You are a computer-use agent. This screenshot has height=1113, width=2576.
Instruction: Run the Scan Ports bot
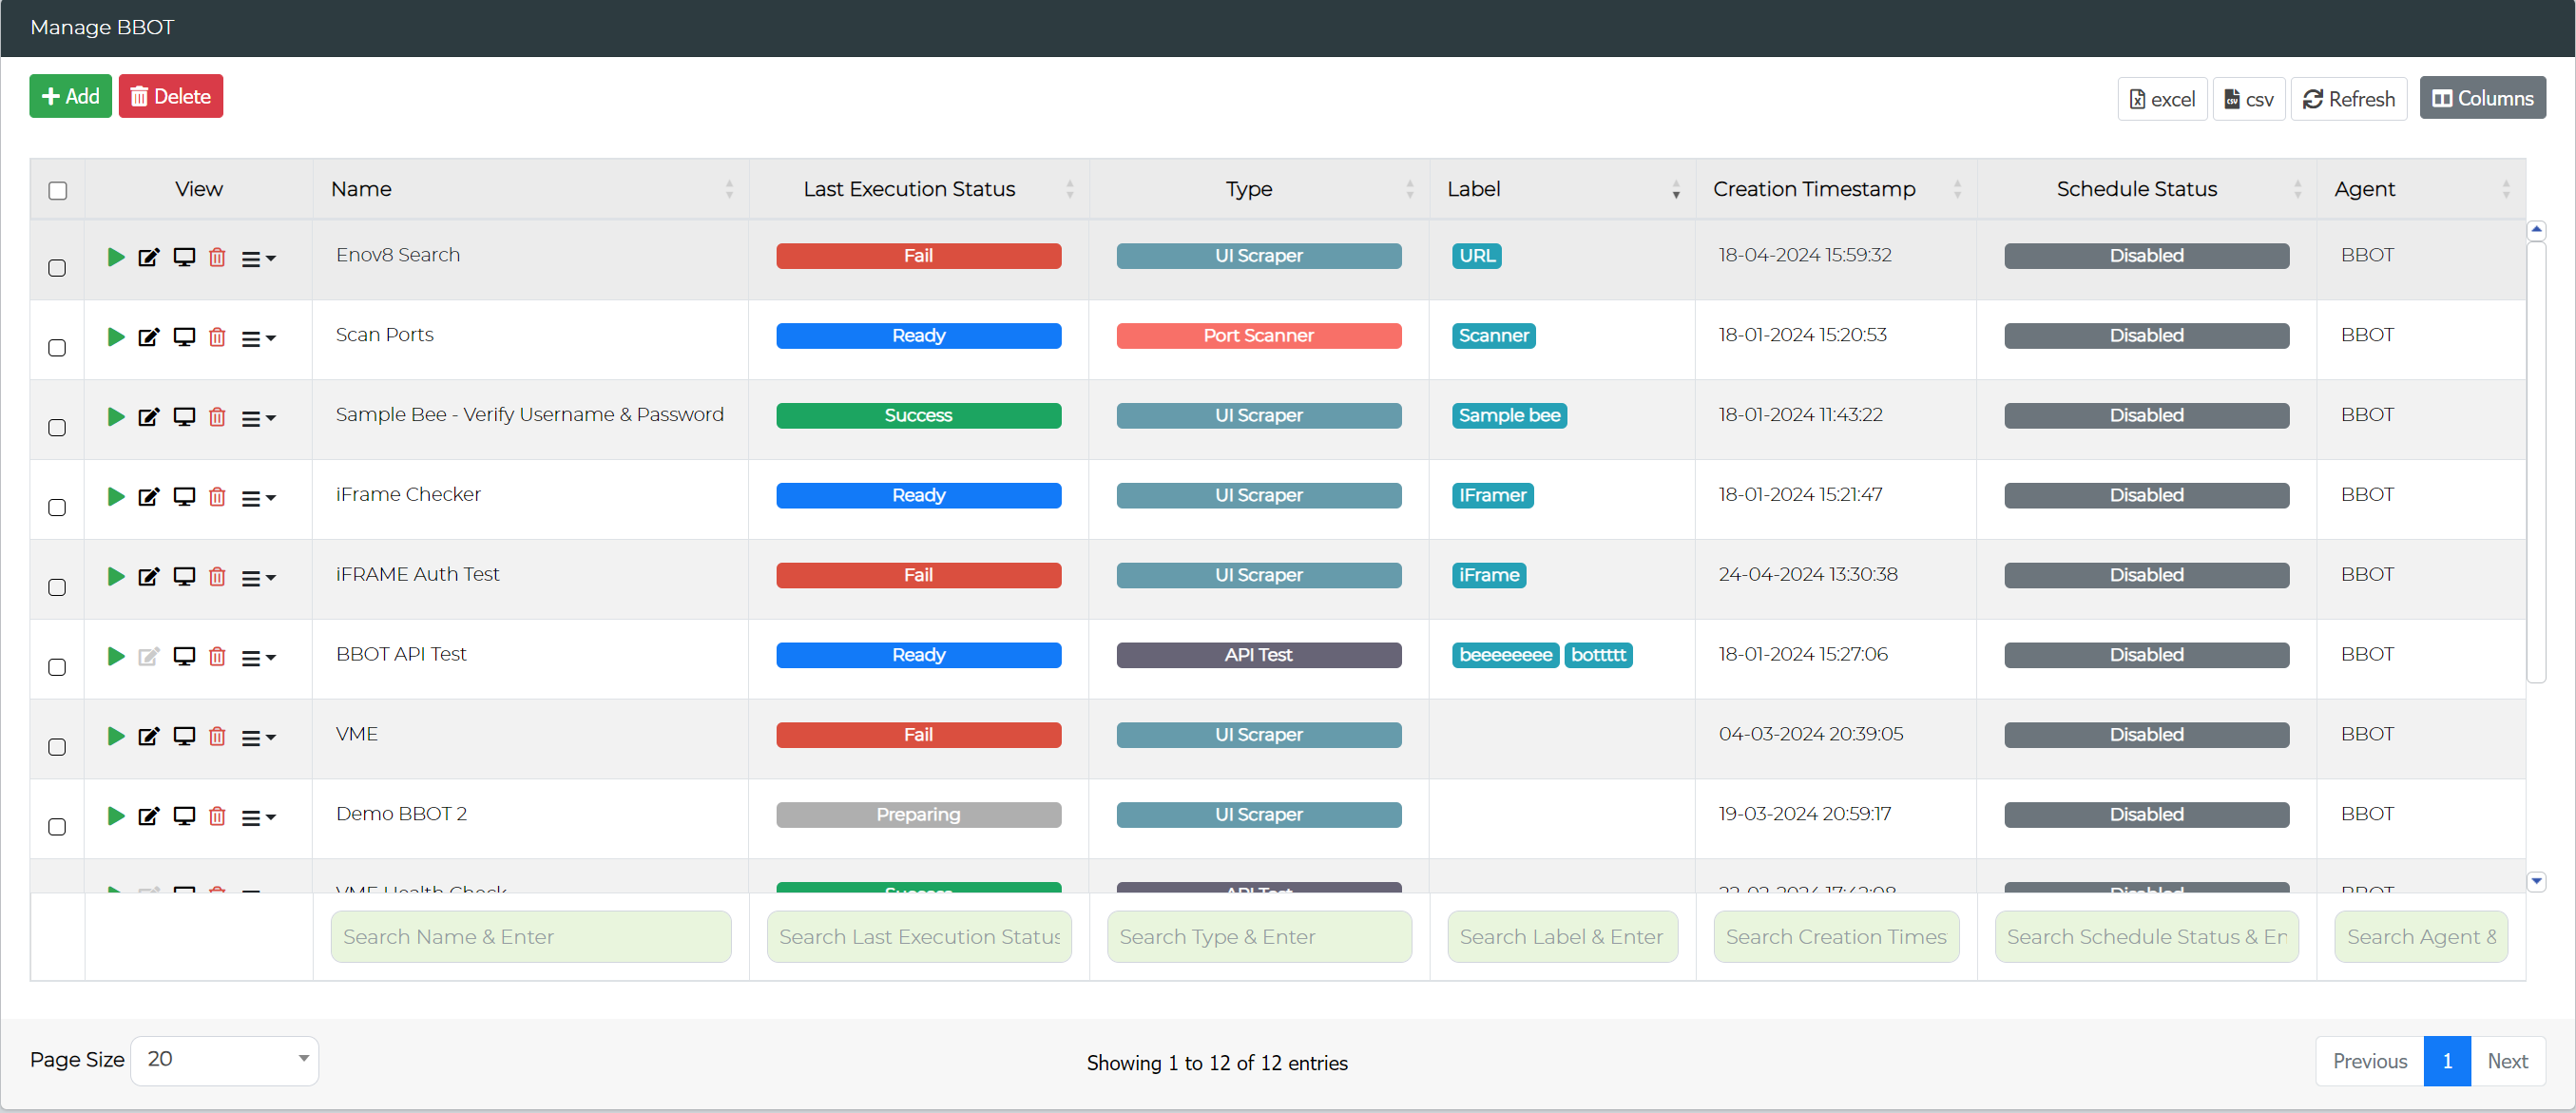pyautogui.click(x=116, y=337)
